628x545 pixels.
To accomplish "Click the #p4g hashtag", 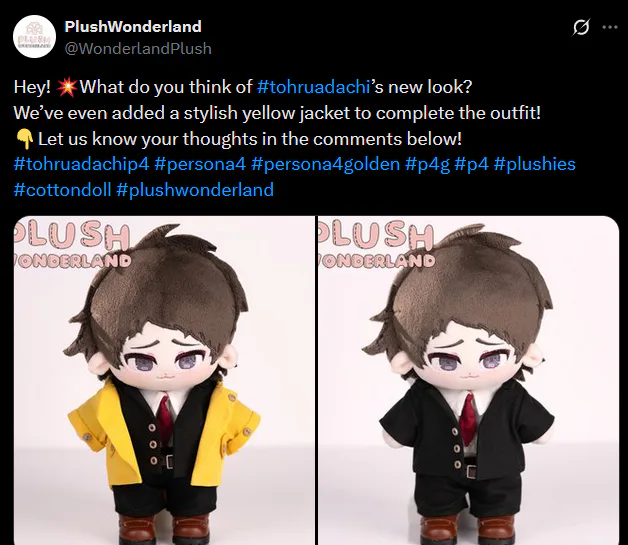I will click(x=427, y=164).
